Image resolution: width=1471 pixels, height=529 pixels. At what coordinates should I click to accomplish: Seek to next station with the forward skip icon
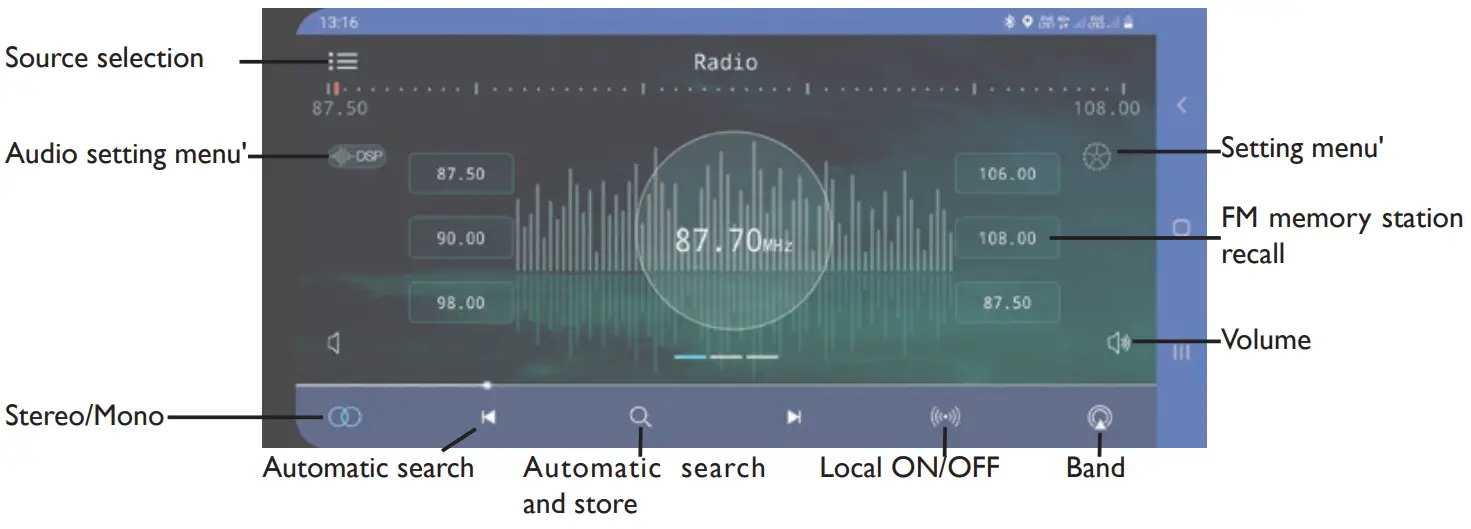[794, 417]
